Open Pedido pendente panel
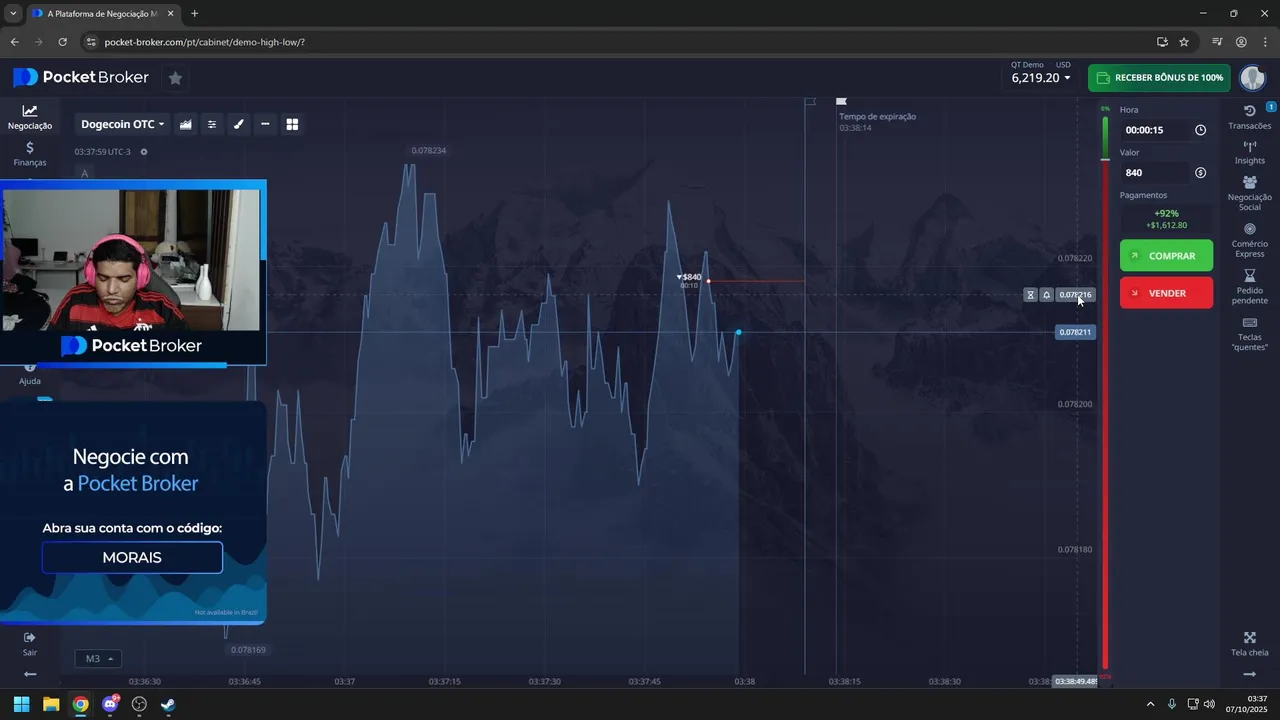The width and height of the screenshot is (1280, 720). tap(1250, 286)
